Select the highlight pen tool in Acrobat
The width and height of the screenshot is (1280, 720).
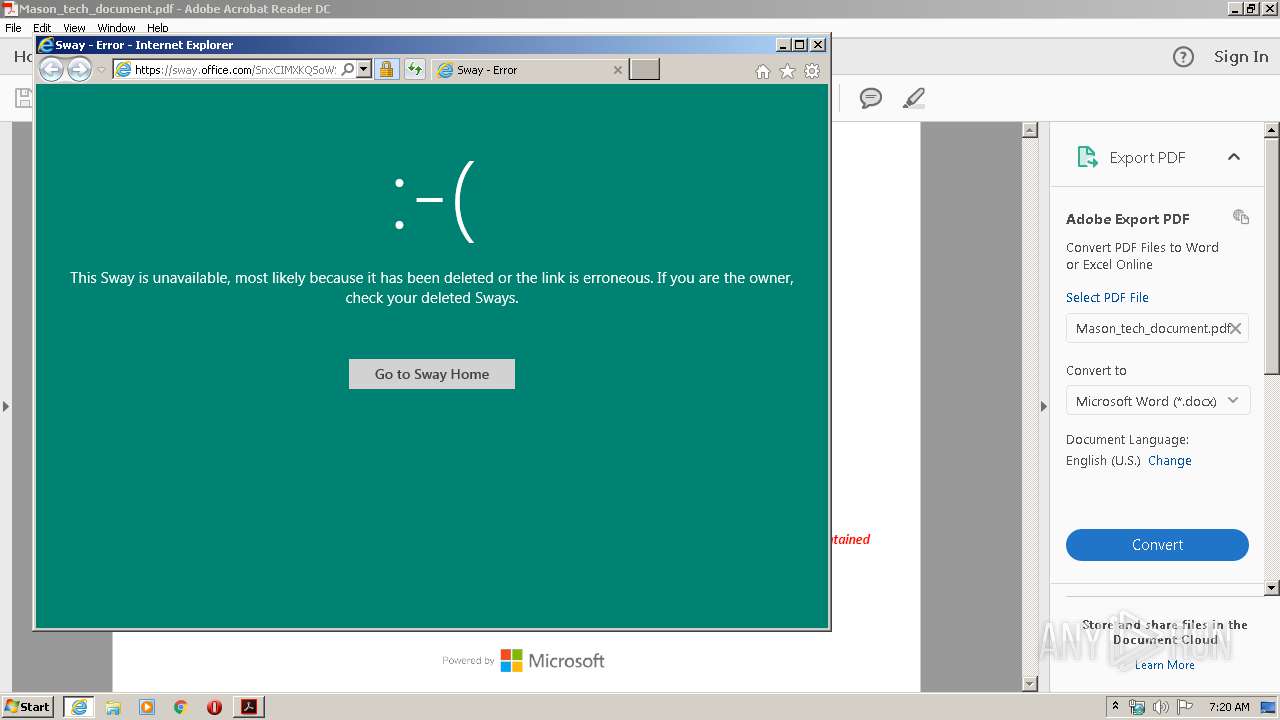pos(913,98)
